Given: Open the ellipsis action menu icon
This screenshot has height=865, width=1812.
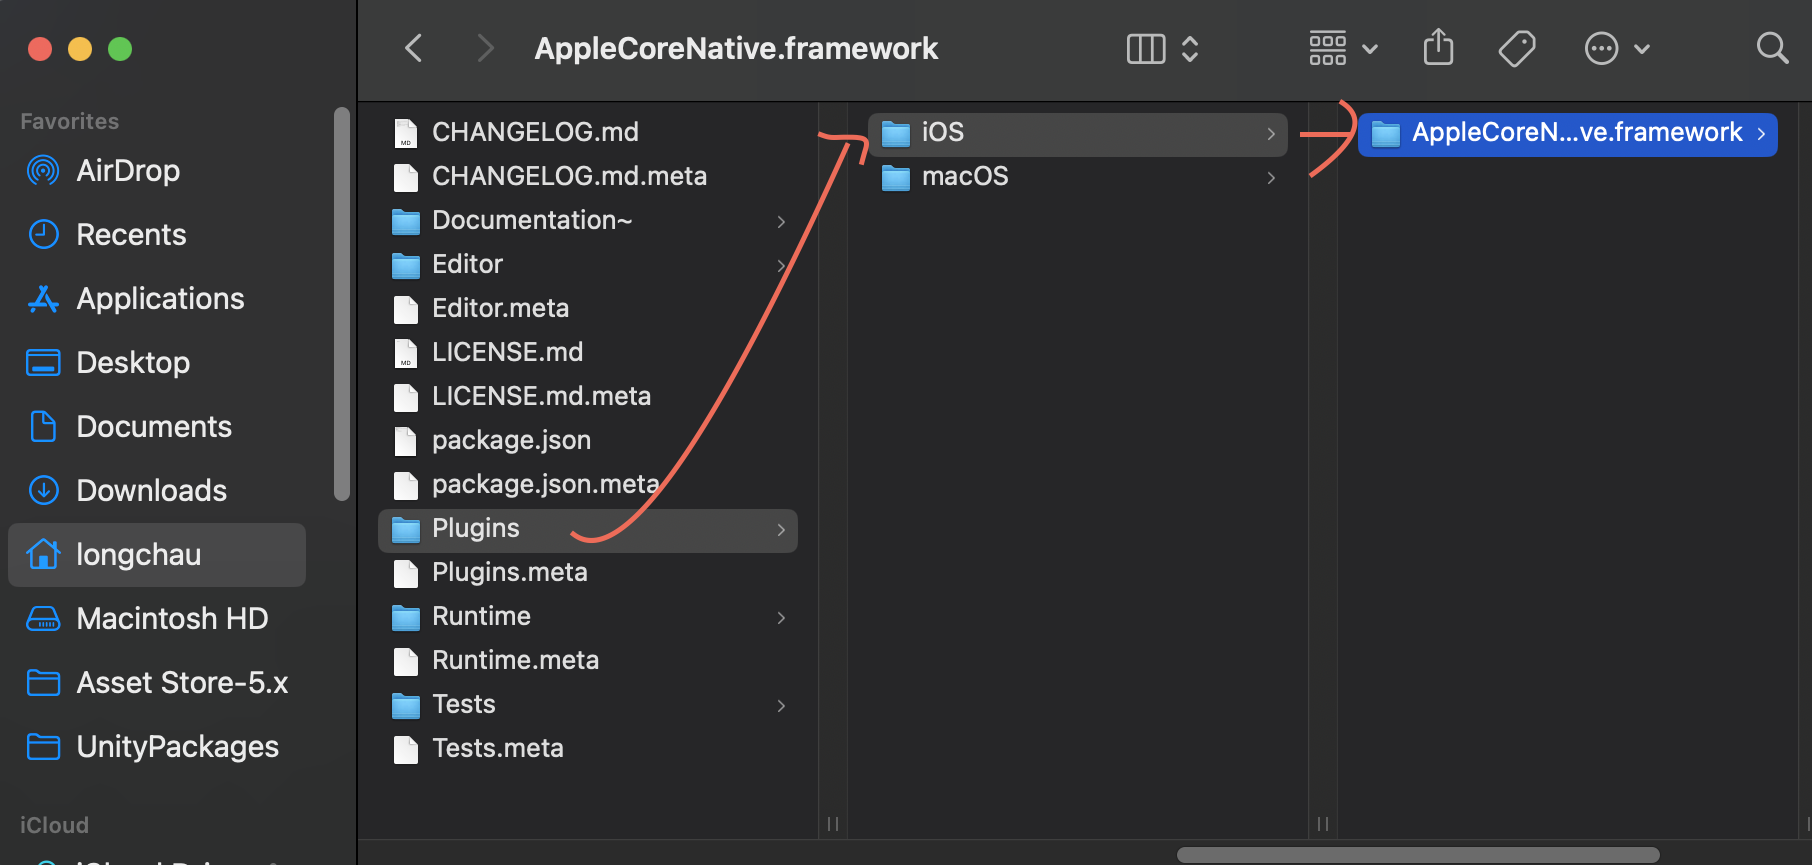Looking at the screenshot, I should pyautogui.click(x=1602, y=48).
